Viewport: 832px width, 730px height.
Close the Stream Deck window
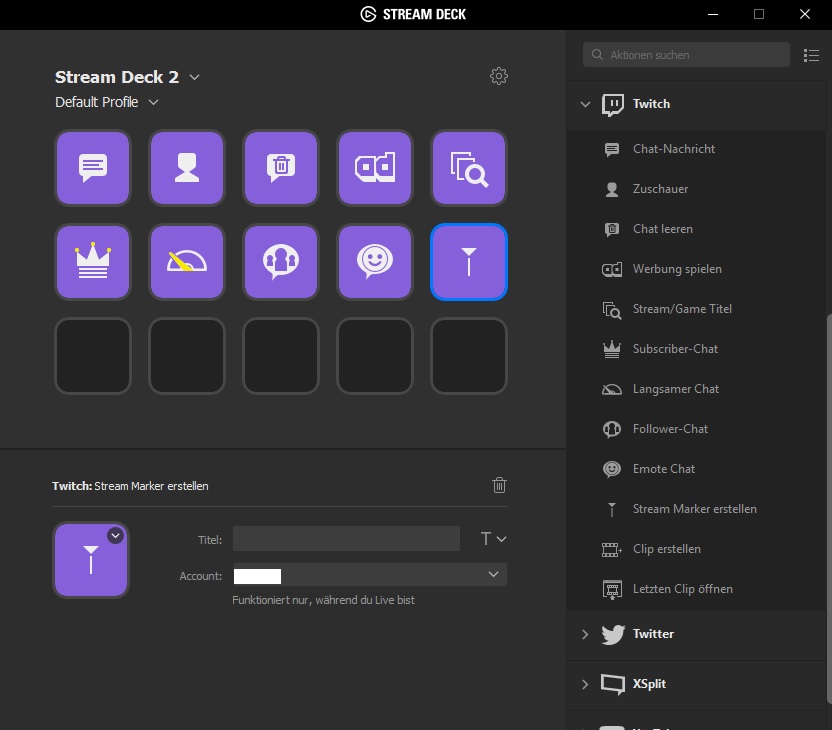(x=805, y=14)
